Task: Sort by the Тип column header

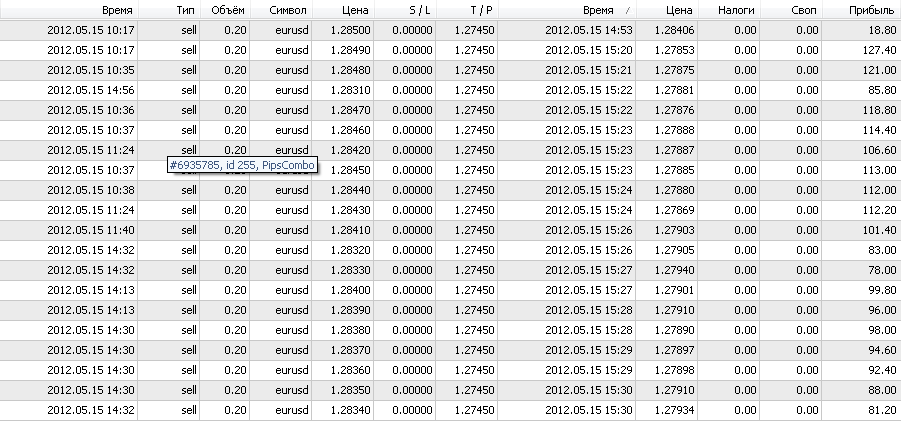Action: click(169, 10)
